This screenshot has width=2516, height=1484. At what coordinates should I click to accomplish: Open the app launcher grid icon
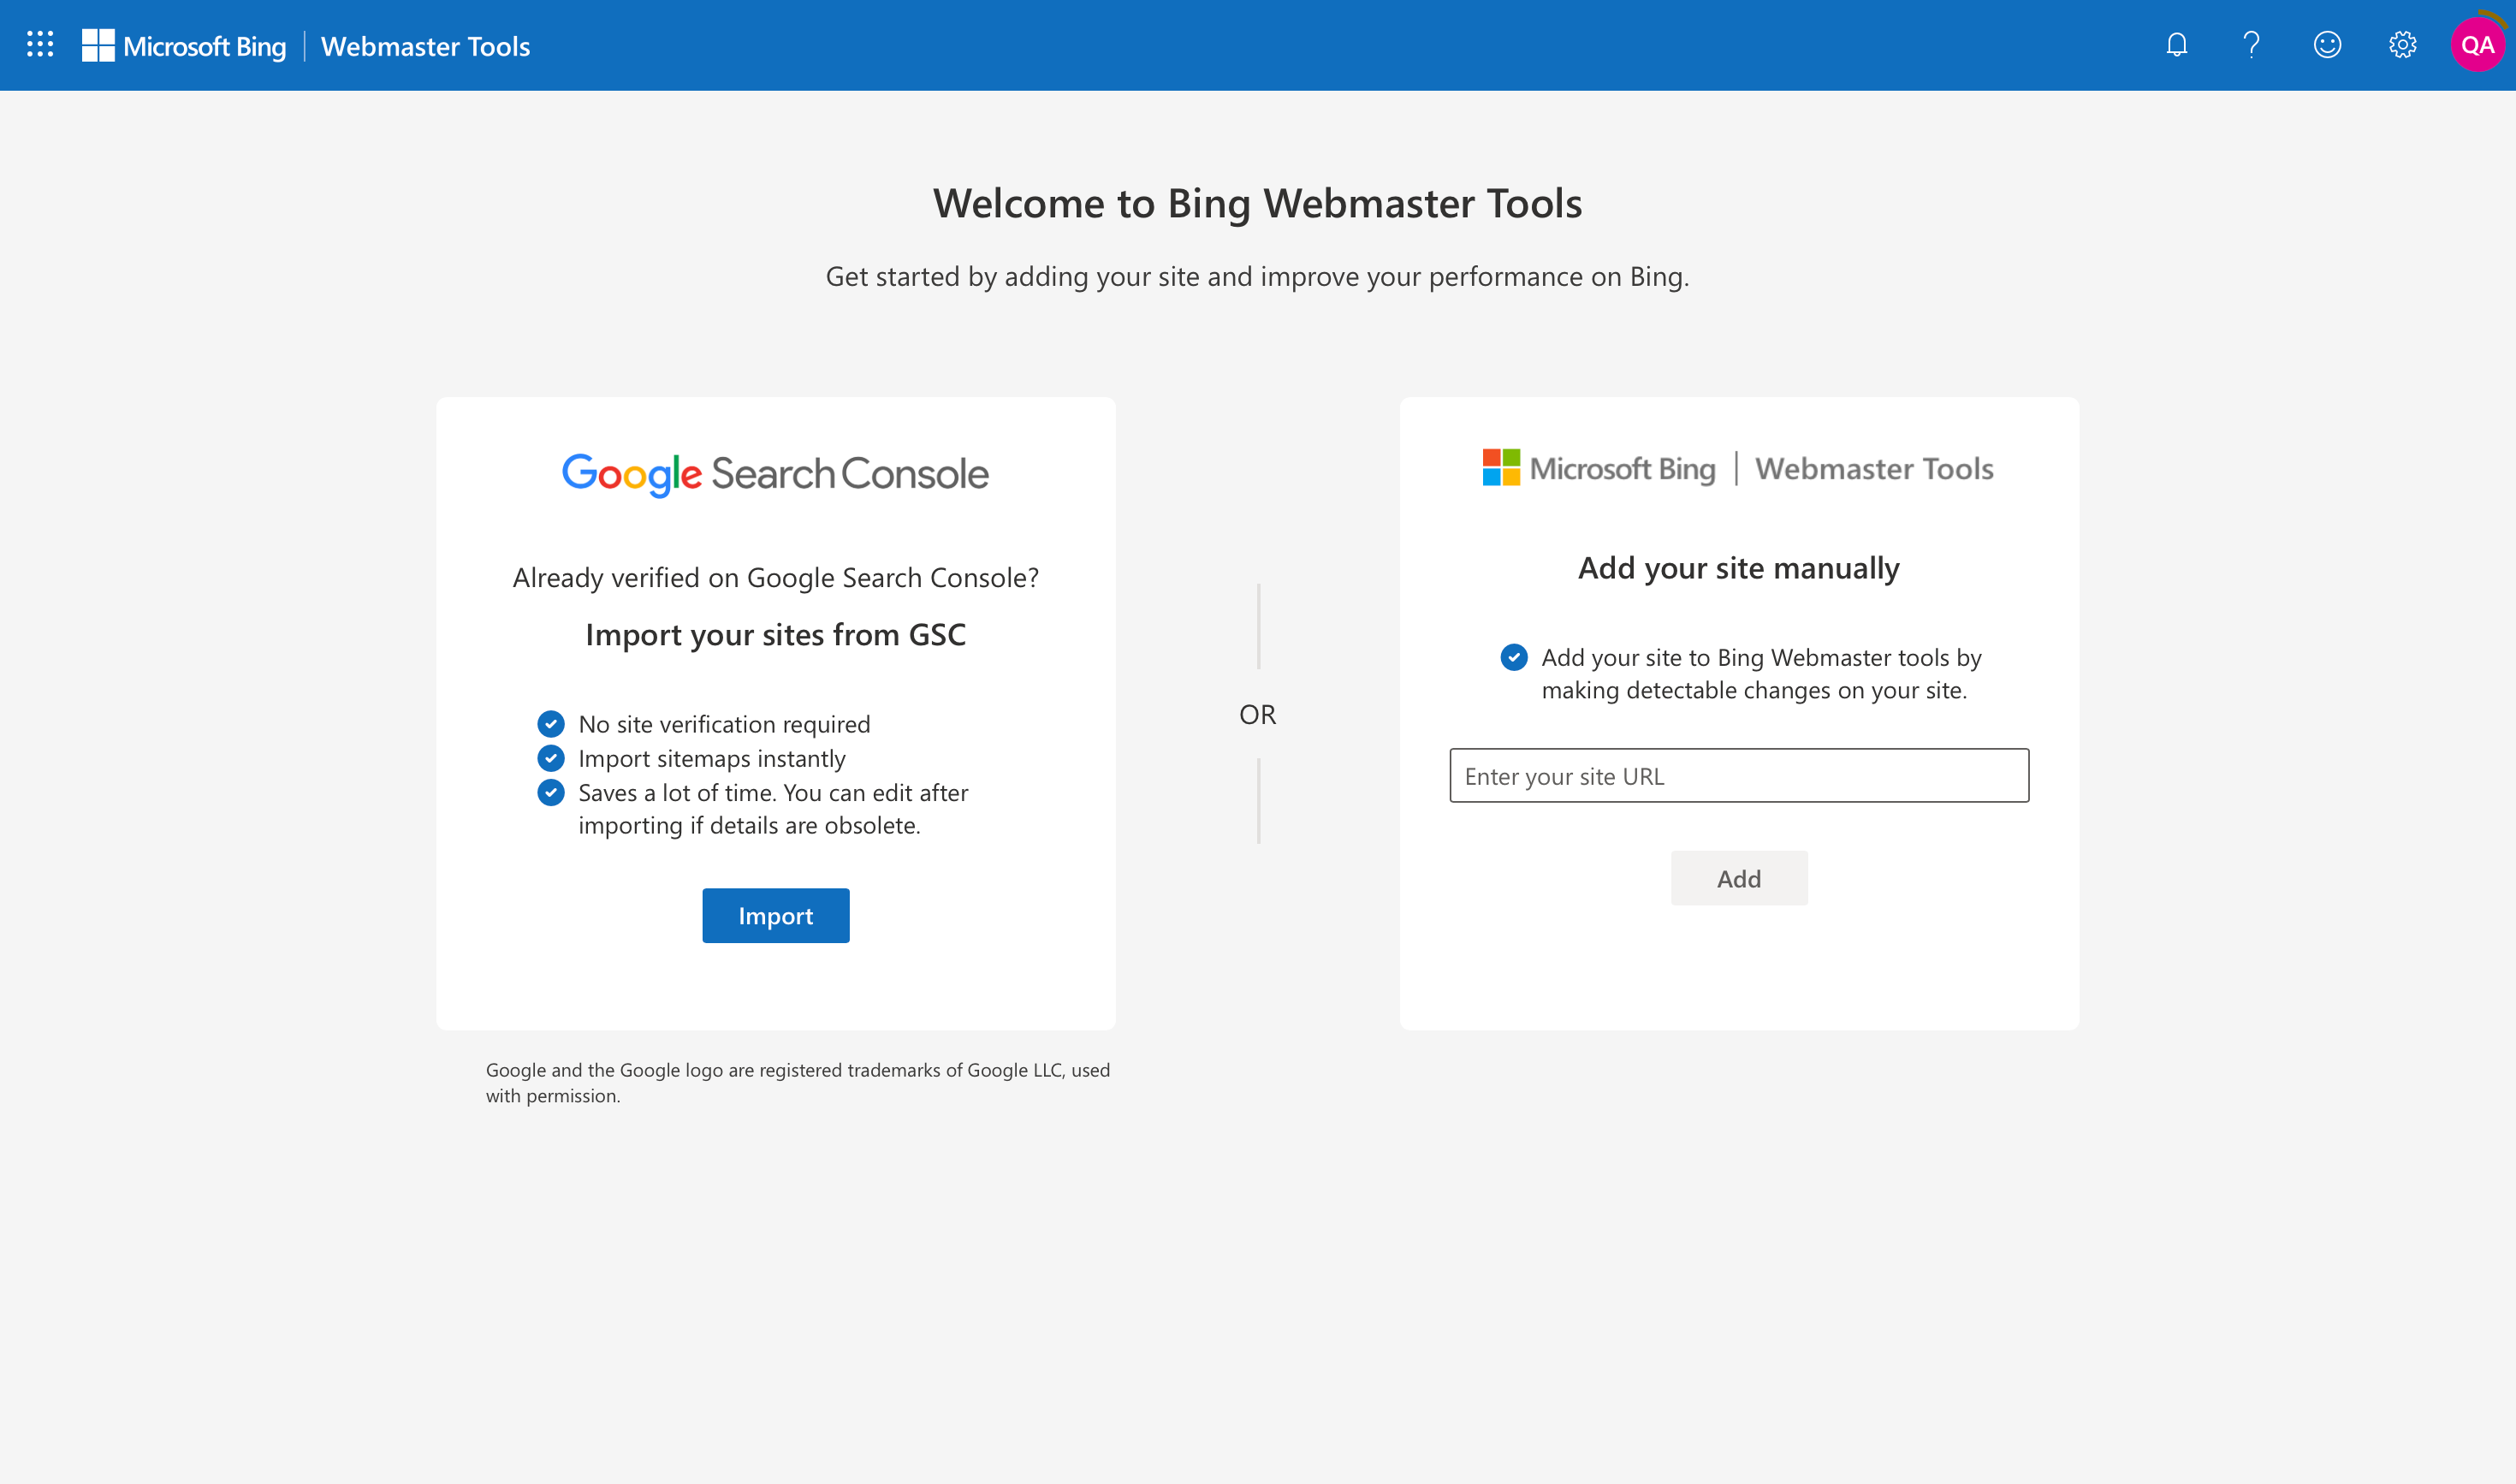40,44
